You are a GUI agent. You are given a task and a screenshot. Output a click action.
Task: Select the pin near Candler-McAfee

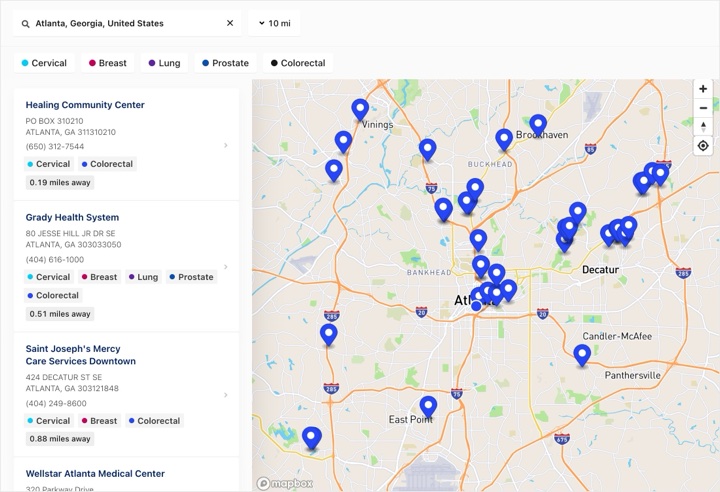tap(582, 356)
